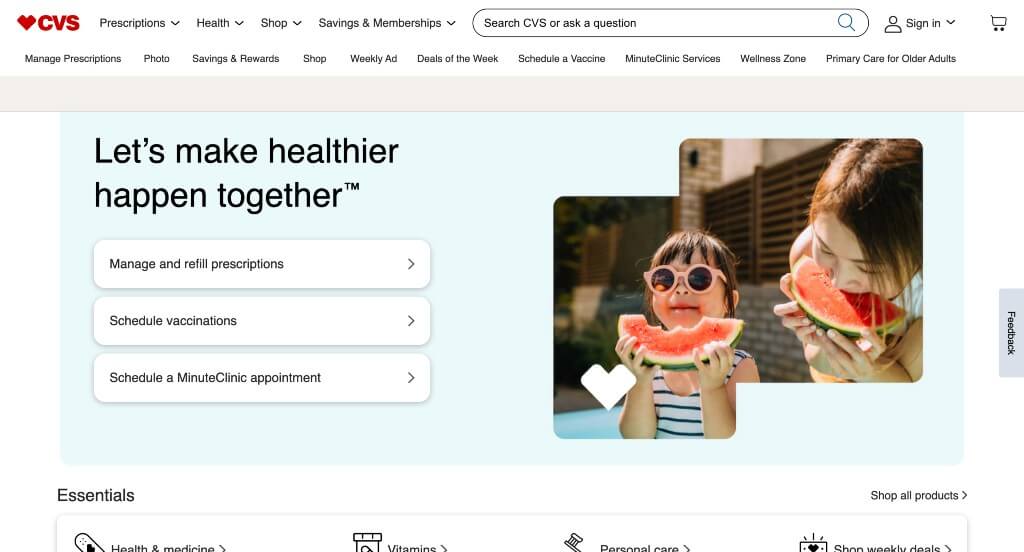Click the search magnifier icon
This screenshot has height=552, width=1024.
tap(846, 22)
